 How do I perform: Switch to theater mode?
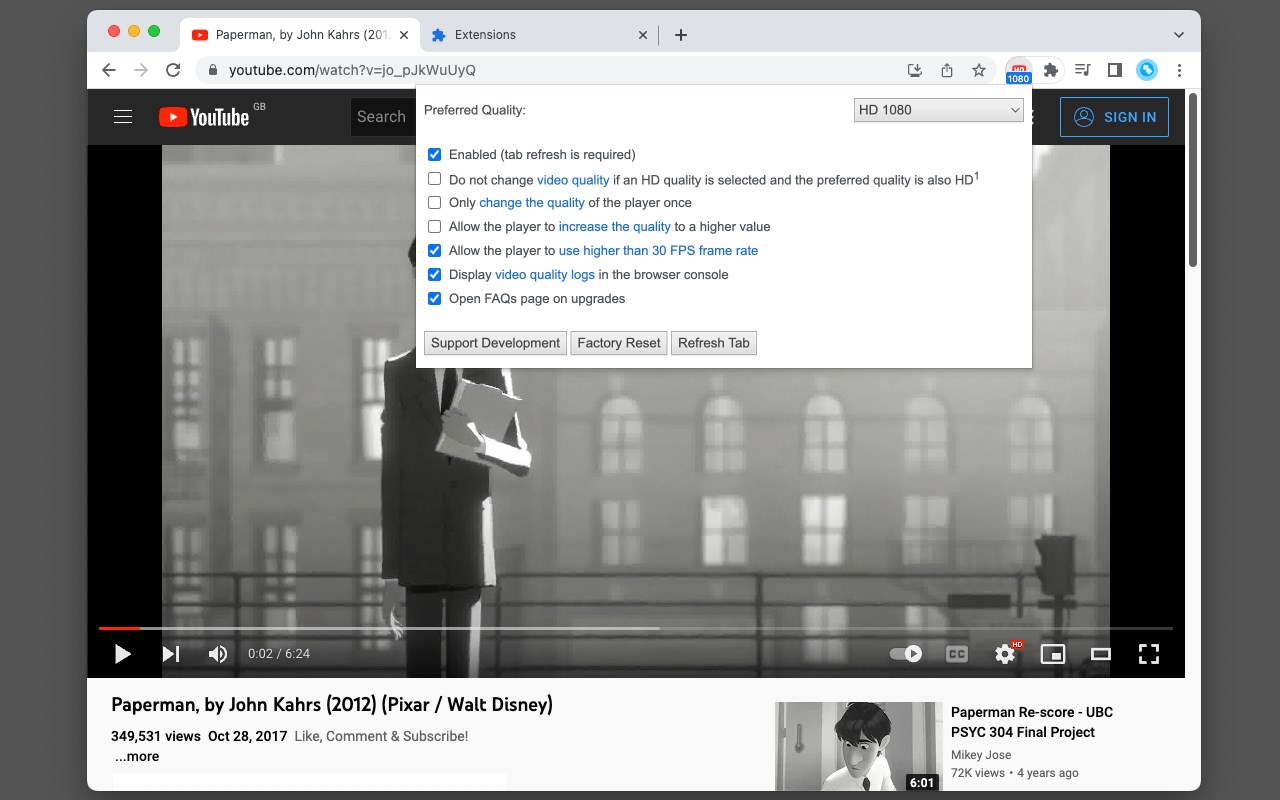click(x=1101, y=654)
